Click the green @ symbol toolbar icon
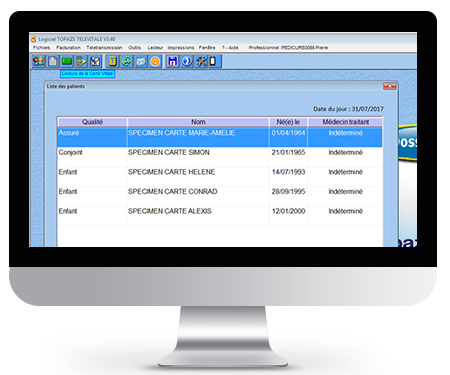 coord(127,61)
